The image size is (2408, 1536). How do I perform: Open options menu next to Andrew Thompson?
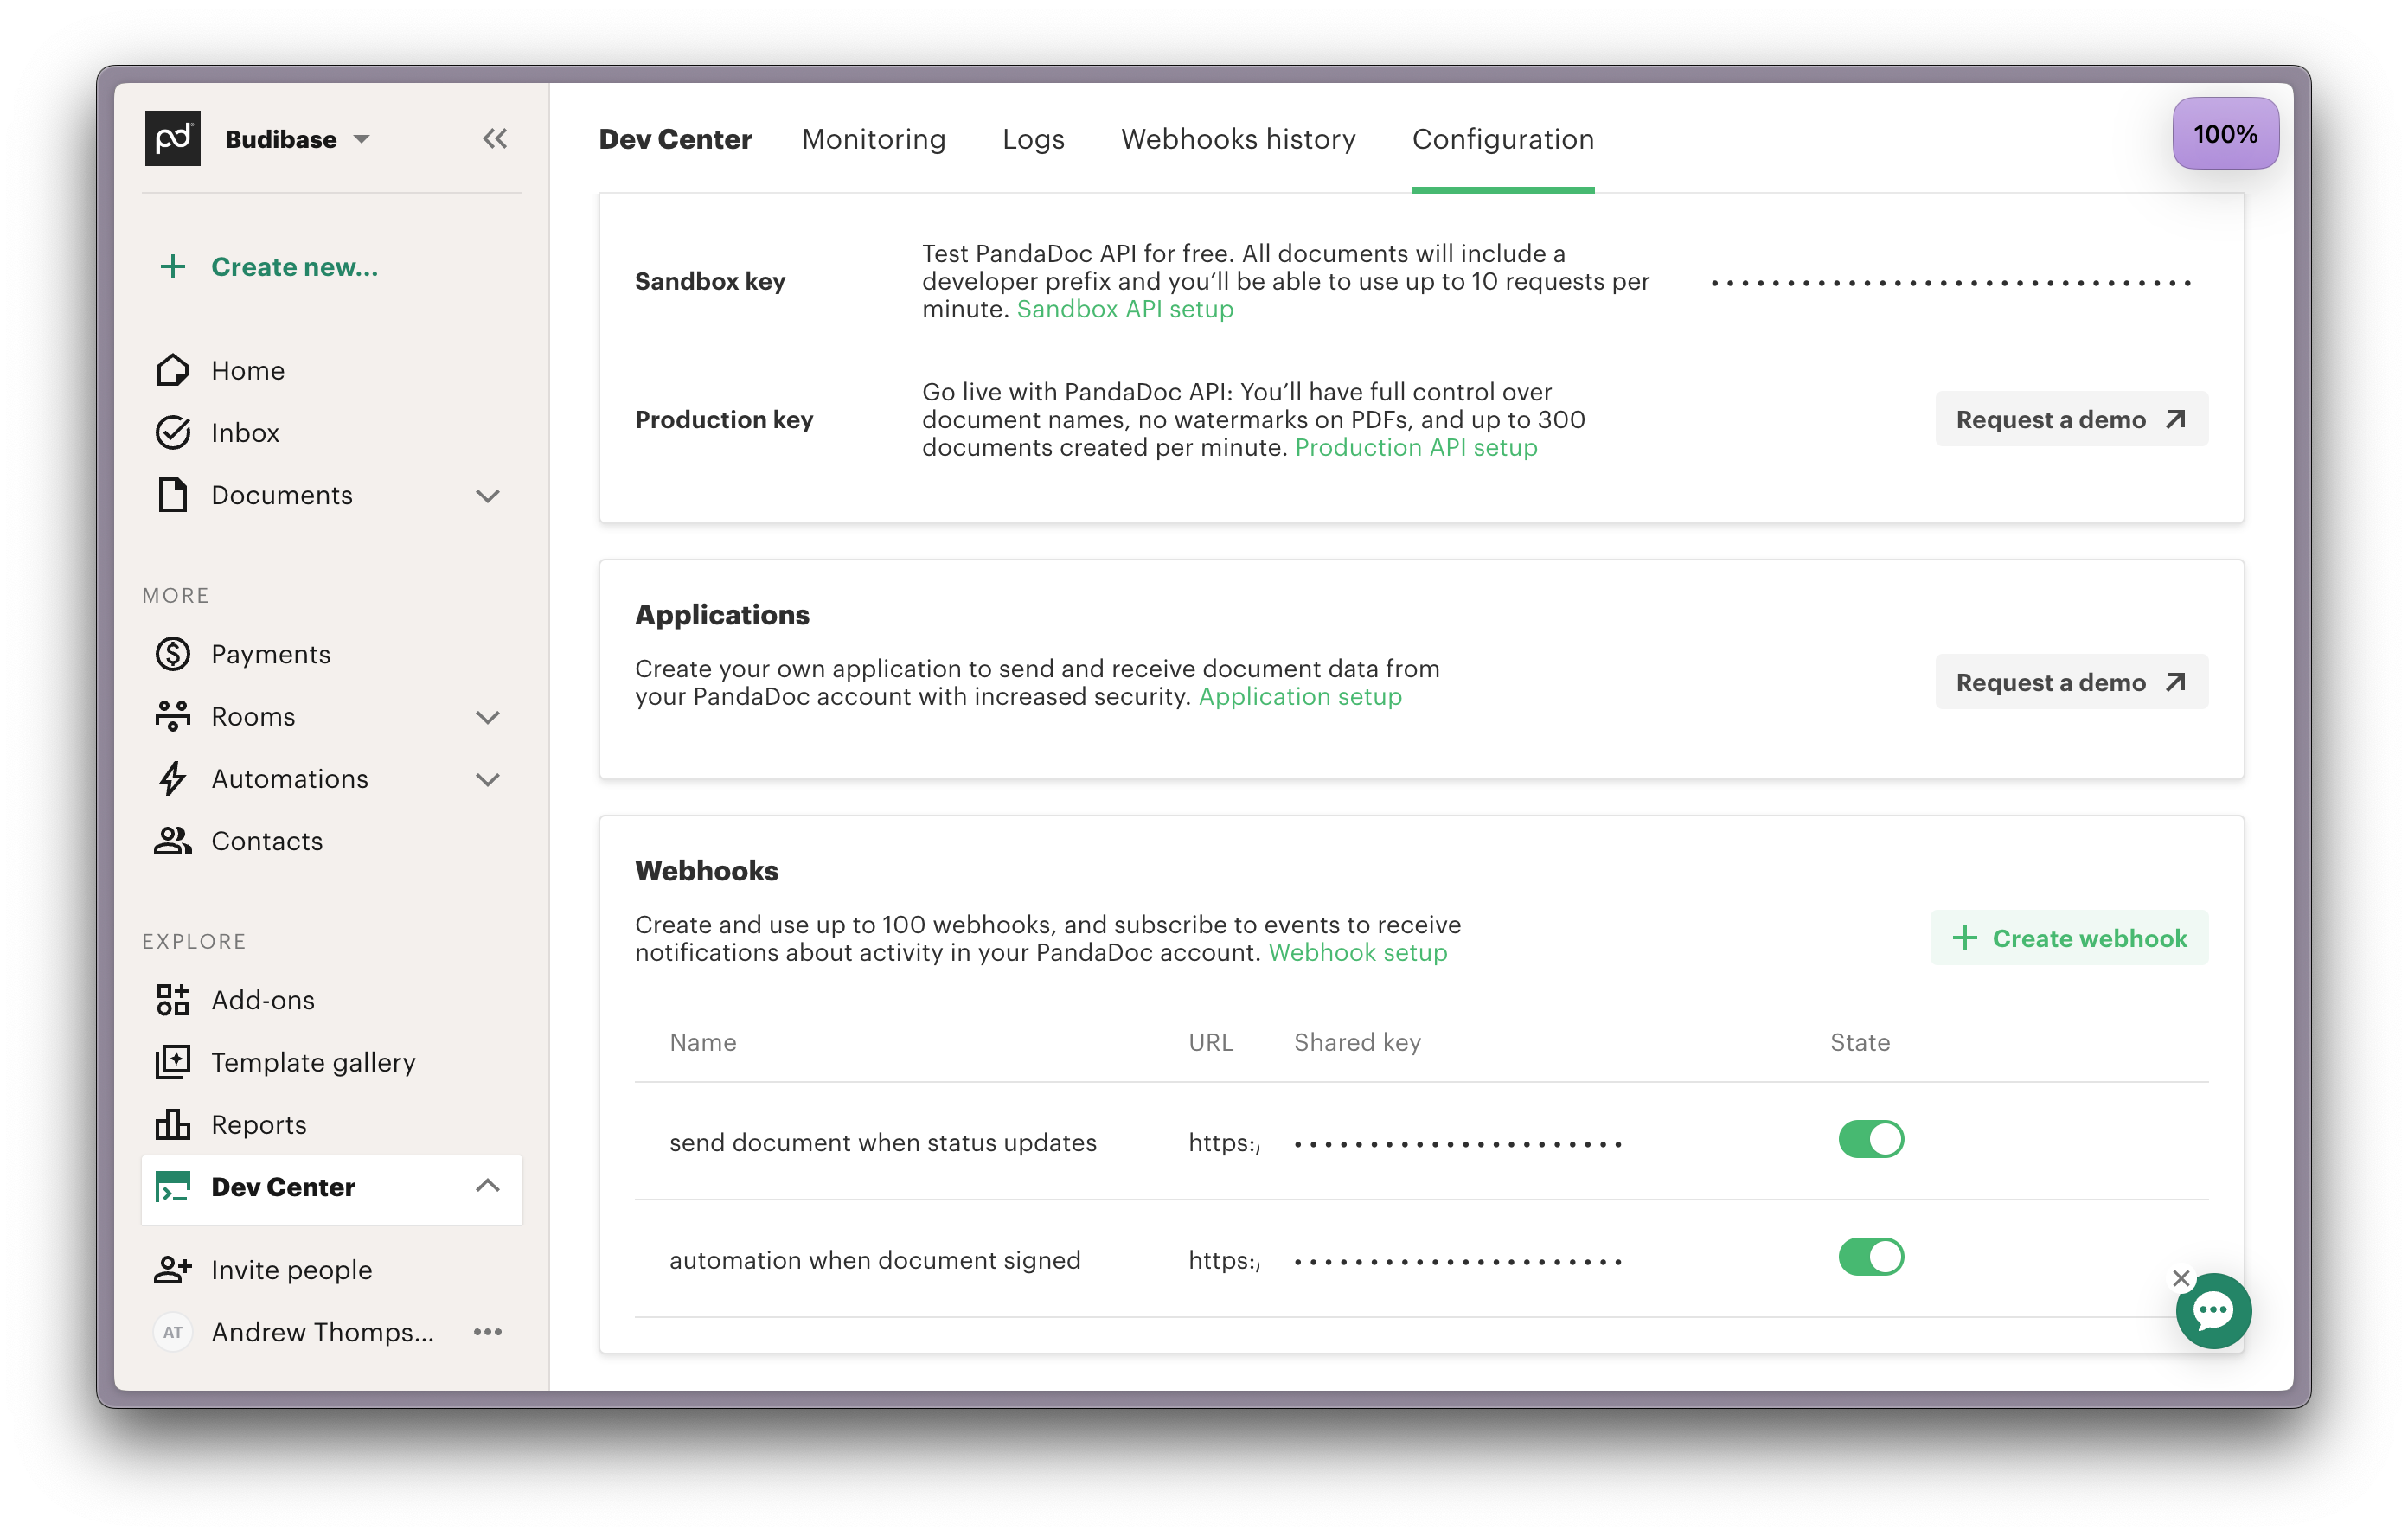pyautogui.click(x=488, y=1331)
